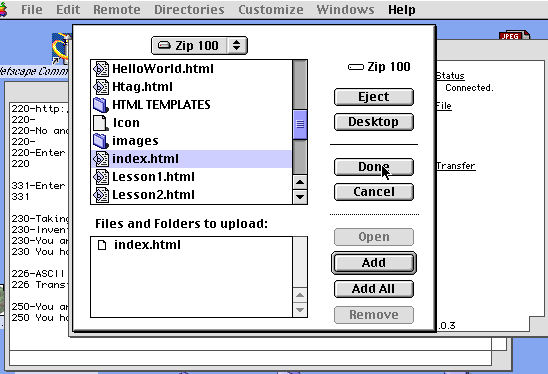The height and width of the screenshot is (374, 548).
Task: Click the Connected. status text
Action: click(x=469, y=88)
